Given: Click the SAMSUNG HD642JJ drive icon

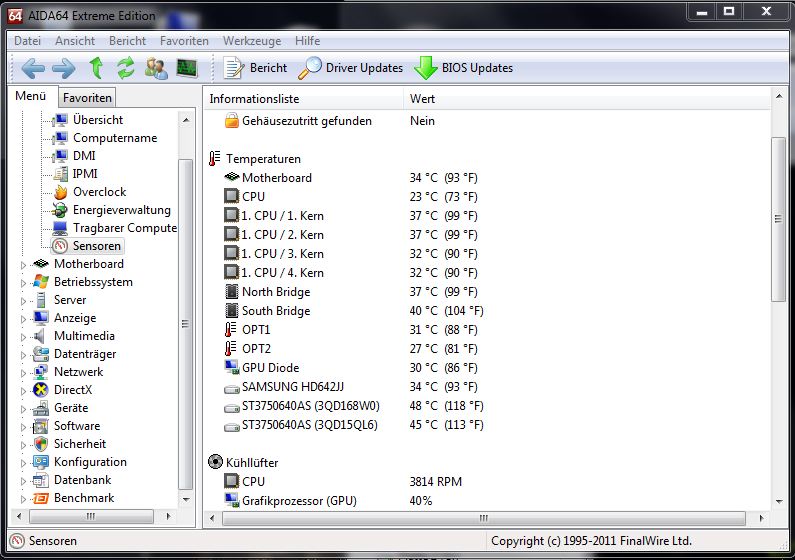Looking at the screenshot, I should 232,389.
